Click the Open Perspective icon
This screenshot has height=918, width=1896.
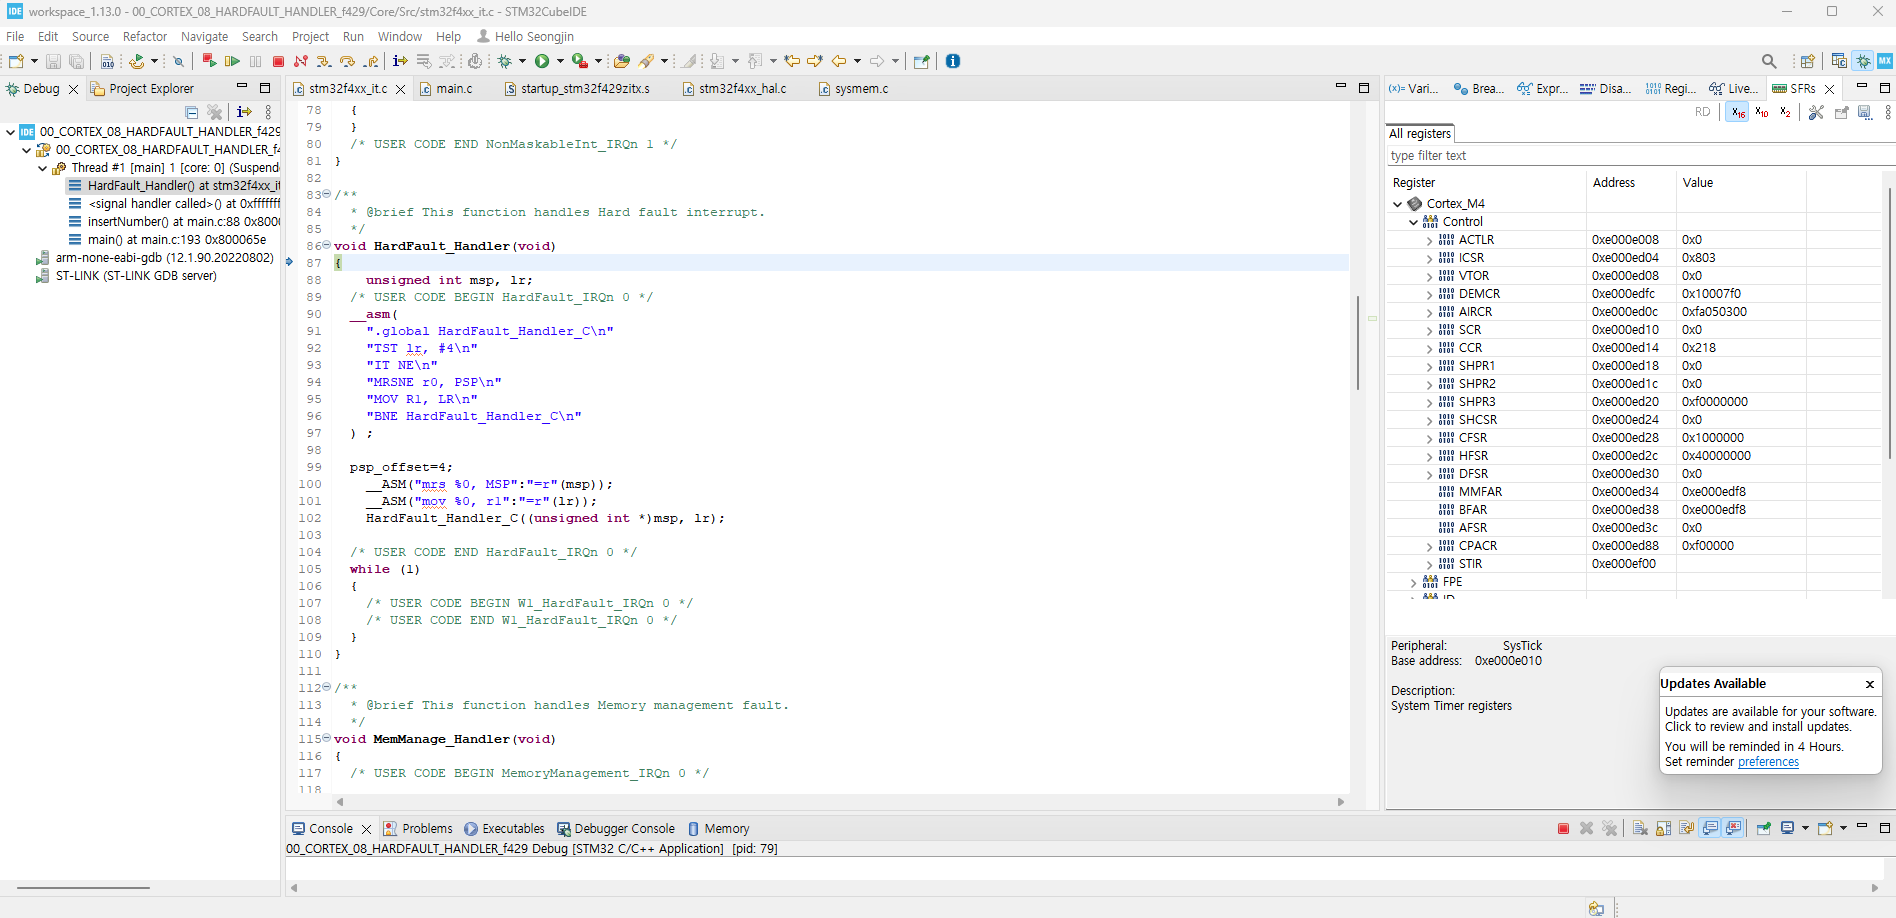1807,61
